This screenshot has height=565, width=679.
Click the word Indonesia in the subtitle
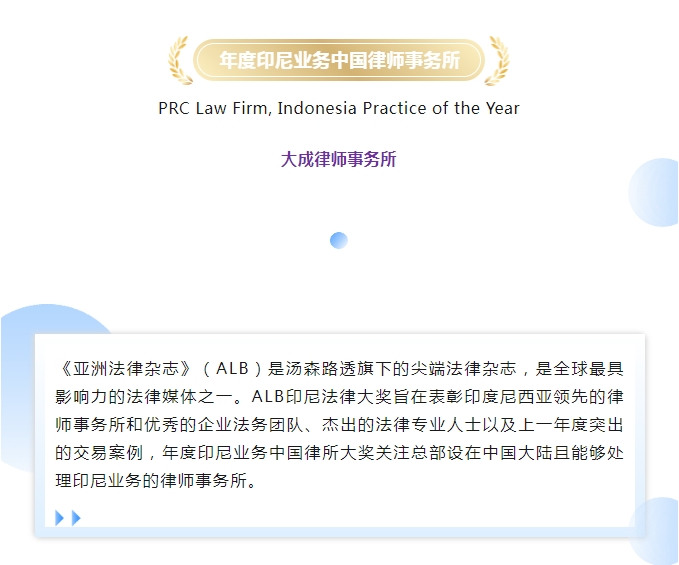(317, 108)
